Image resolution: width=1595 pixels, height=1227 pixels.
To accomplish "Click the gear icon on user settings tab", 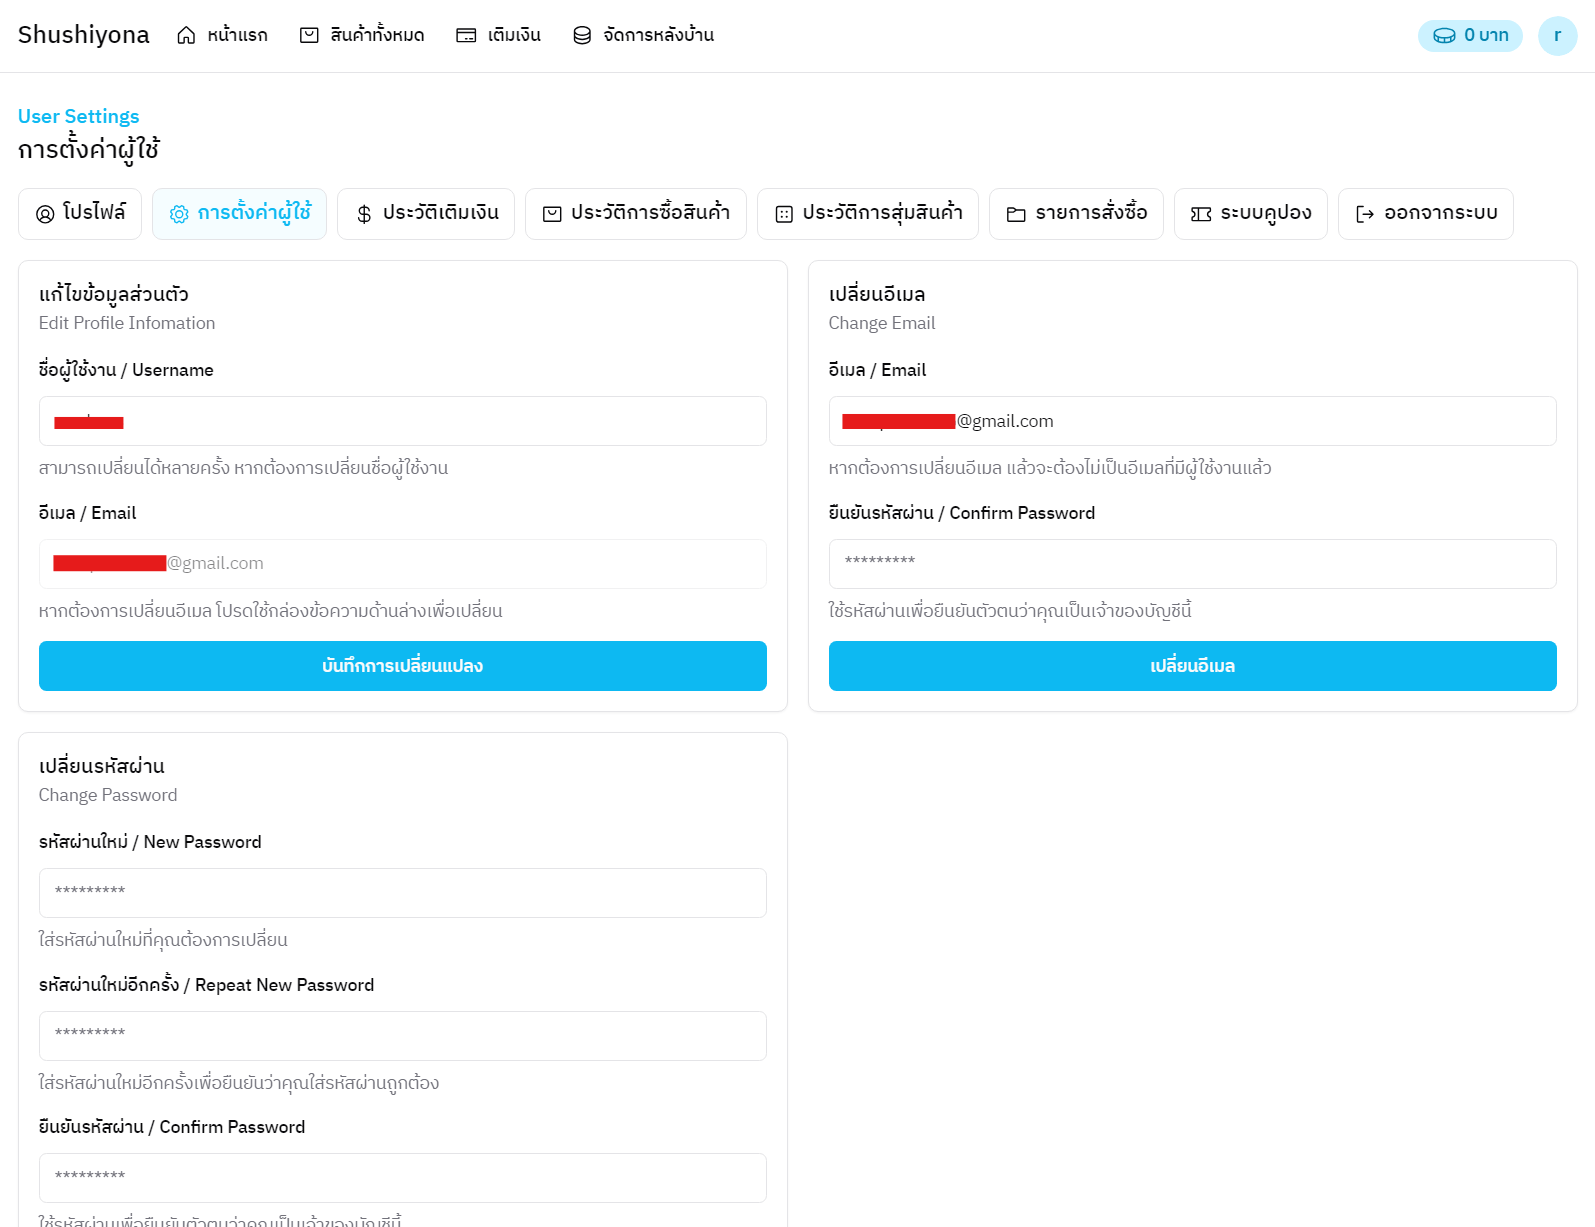I will (179, 214).
